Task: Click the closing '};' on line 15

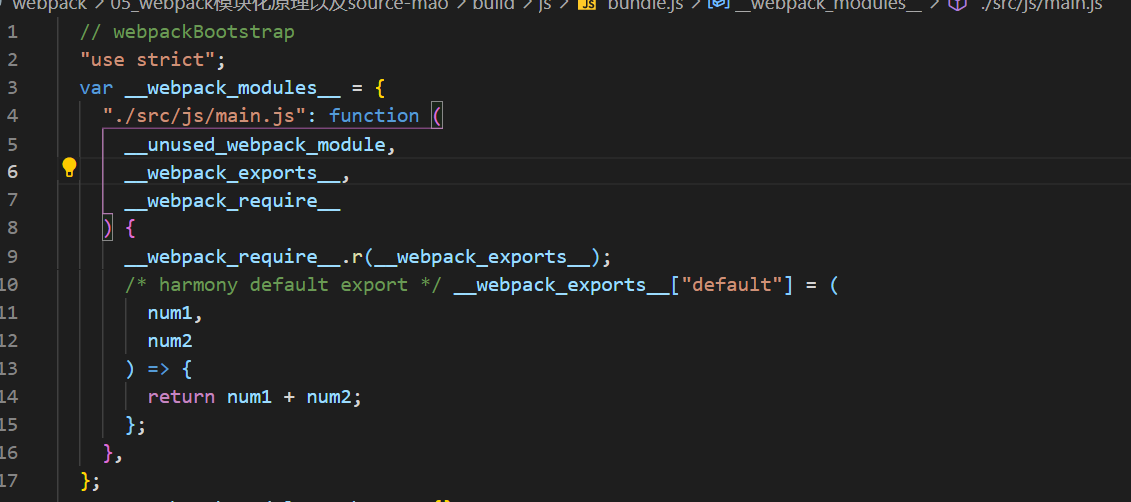Action: pyautogui.click(x=136, y=425)
